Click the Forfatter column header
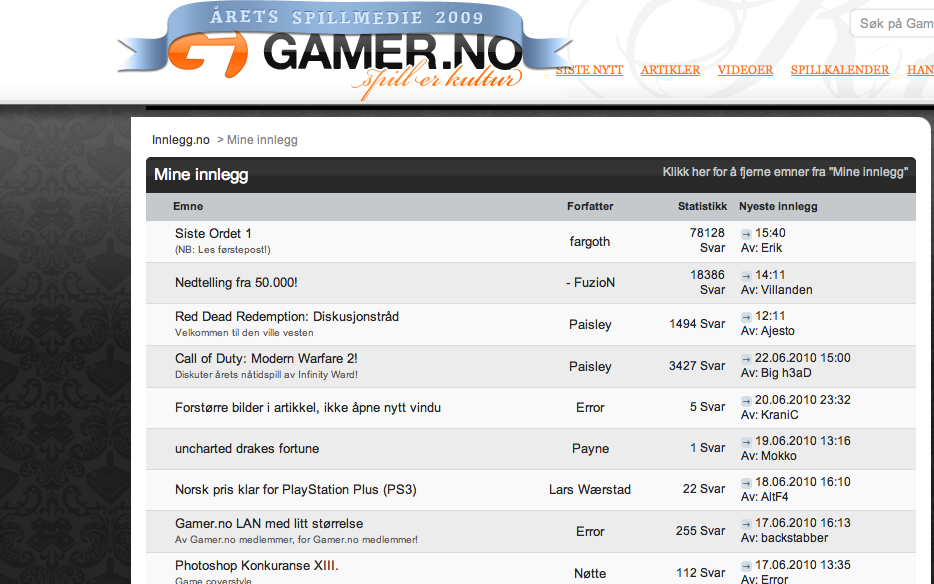This screenshot has width=934, height=584. point(590,207)
